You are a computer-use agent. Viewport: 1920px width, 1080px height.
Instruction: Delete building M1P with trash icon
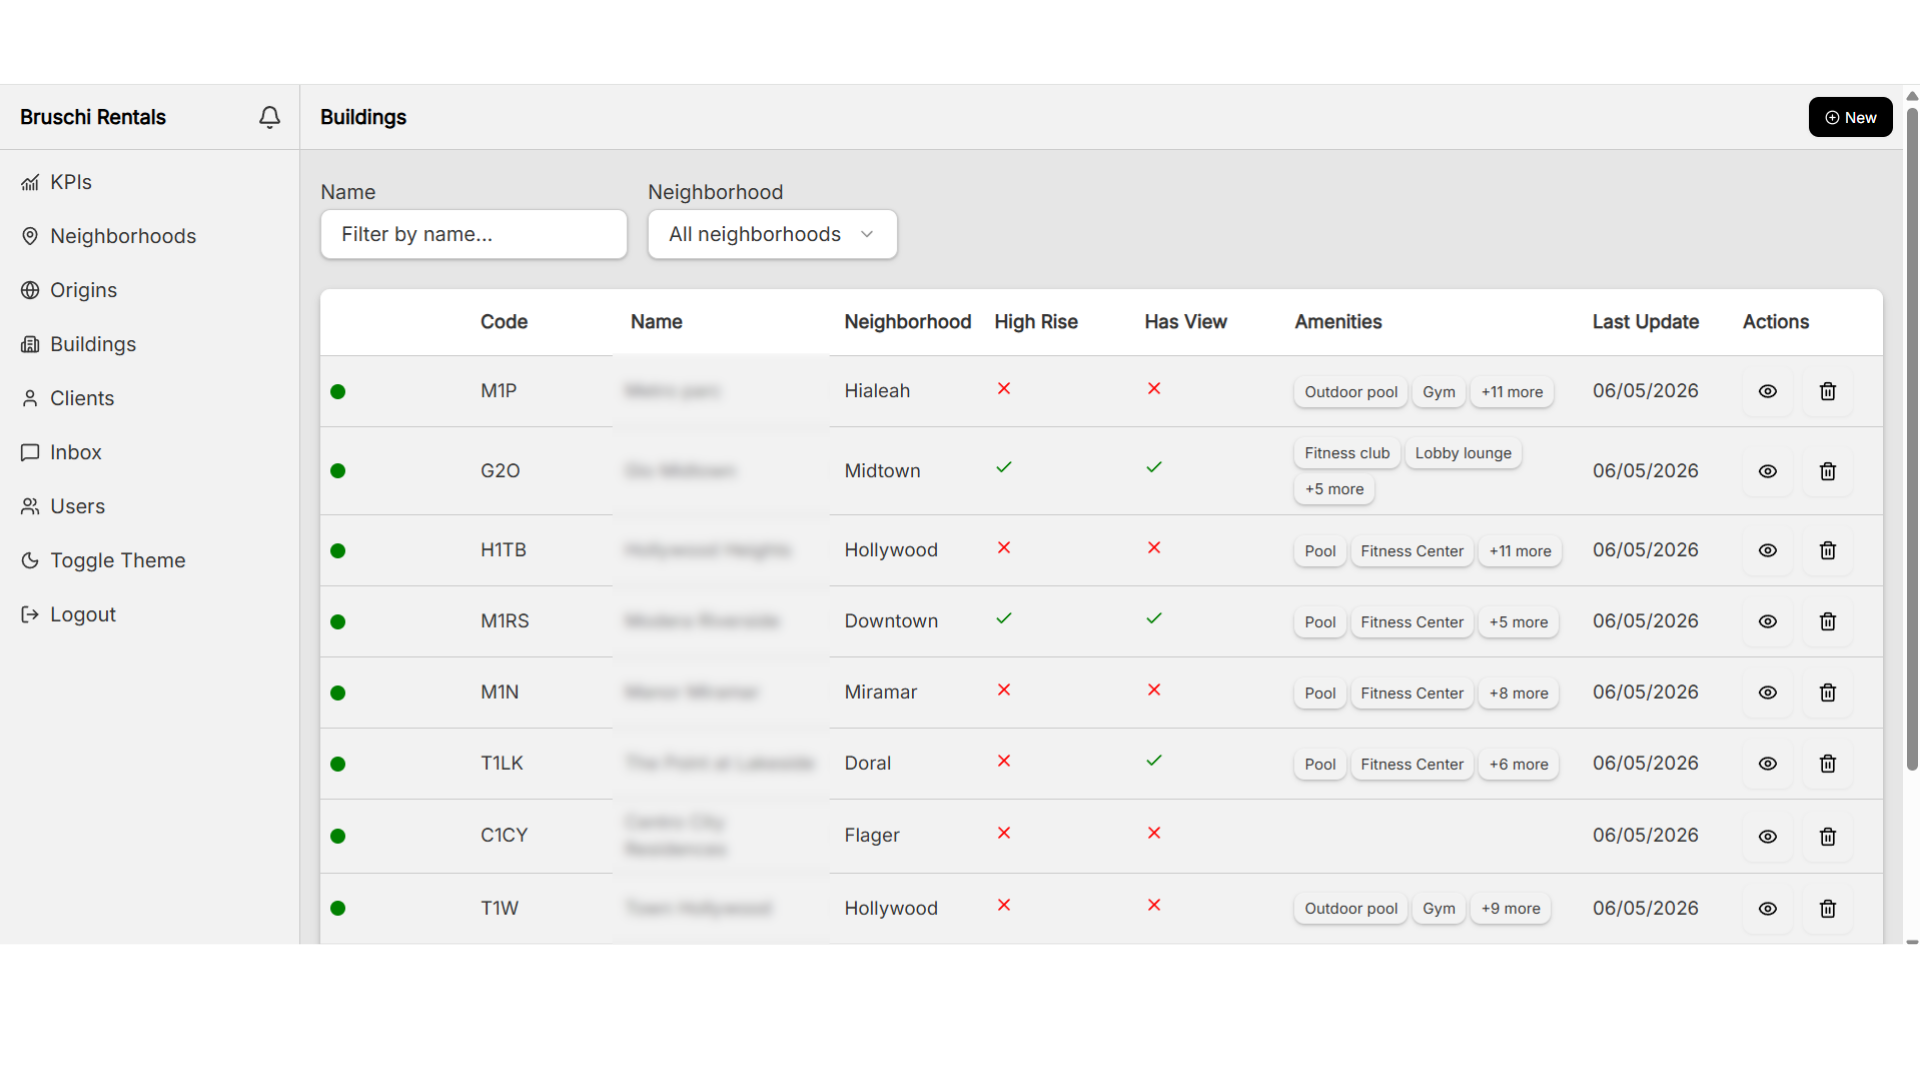(x=1827, y=391)
